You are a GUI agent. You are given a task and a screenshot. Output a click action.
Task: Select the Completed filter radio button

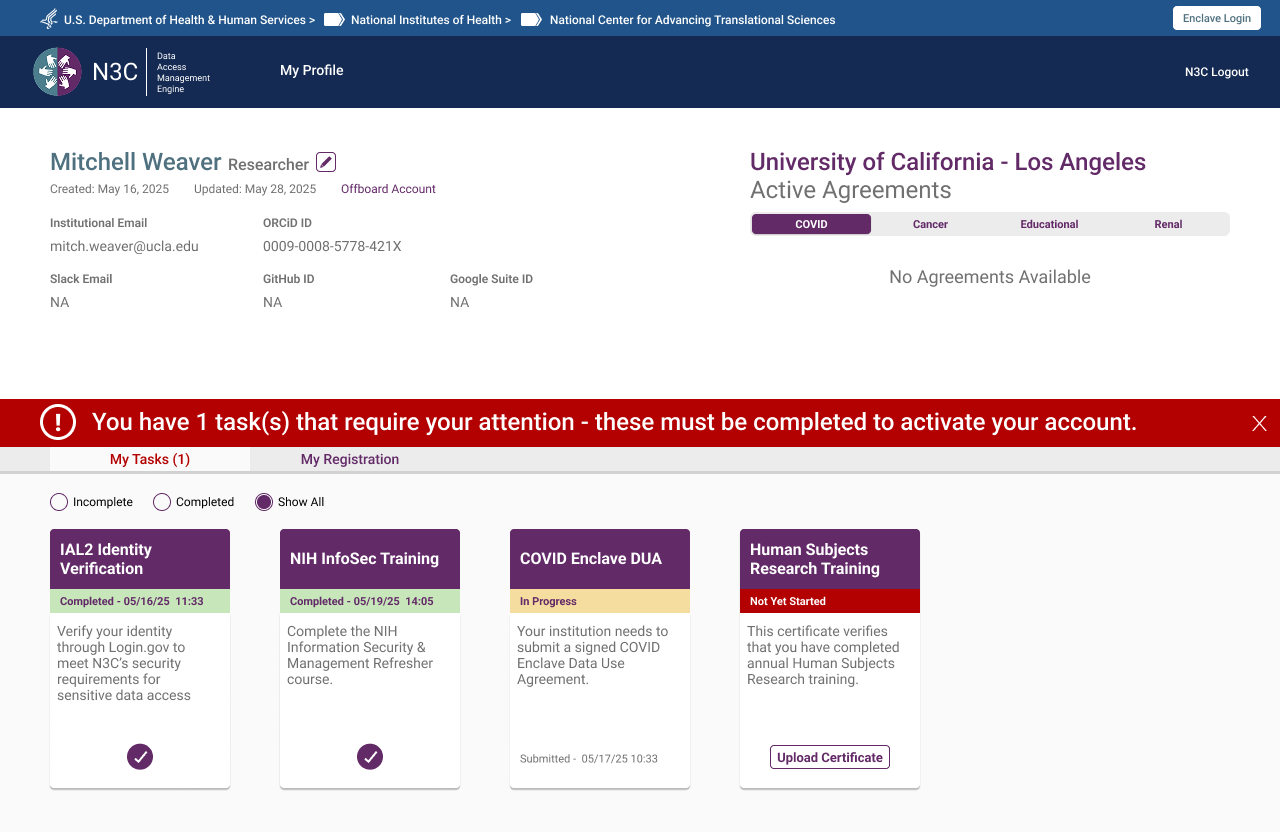coord(161,502)
